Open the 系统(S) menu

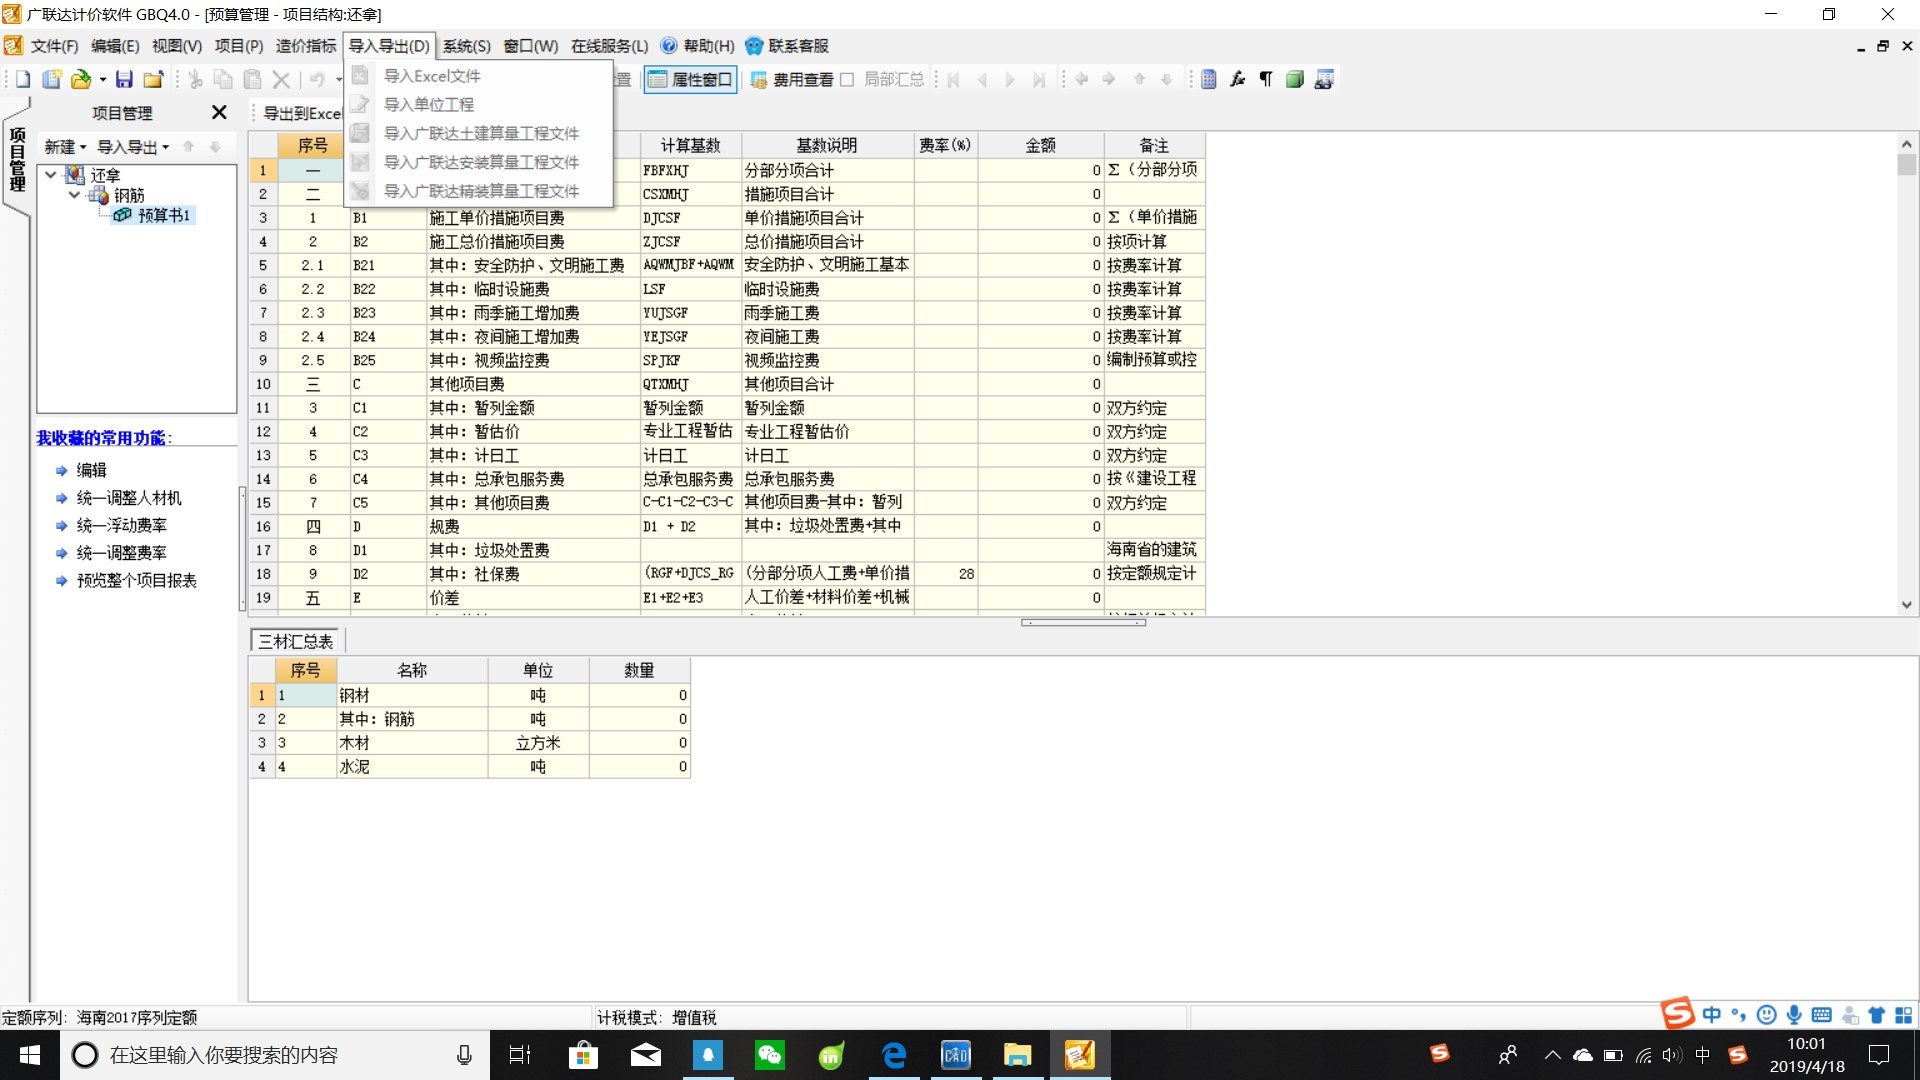point(466,46)
